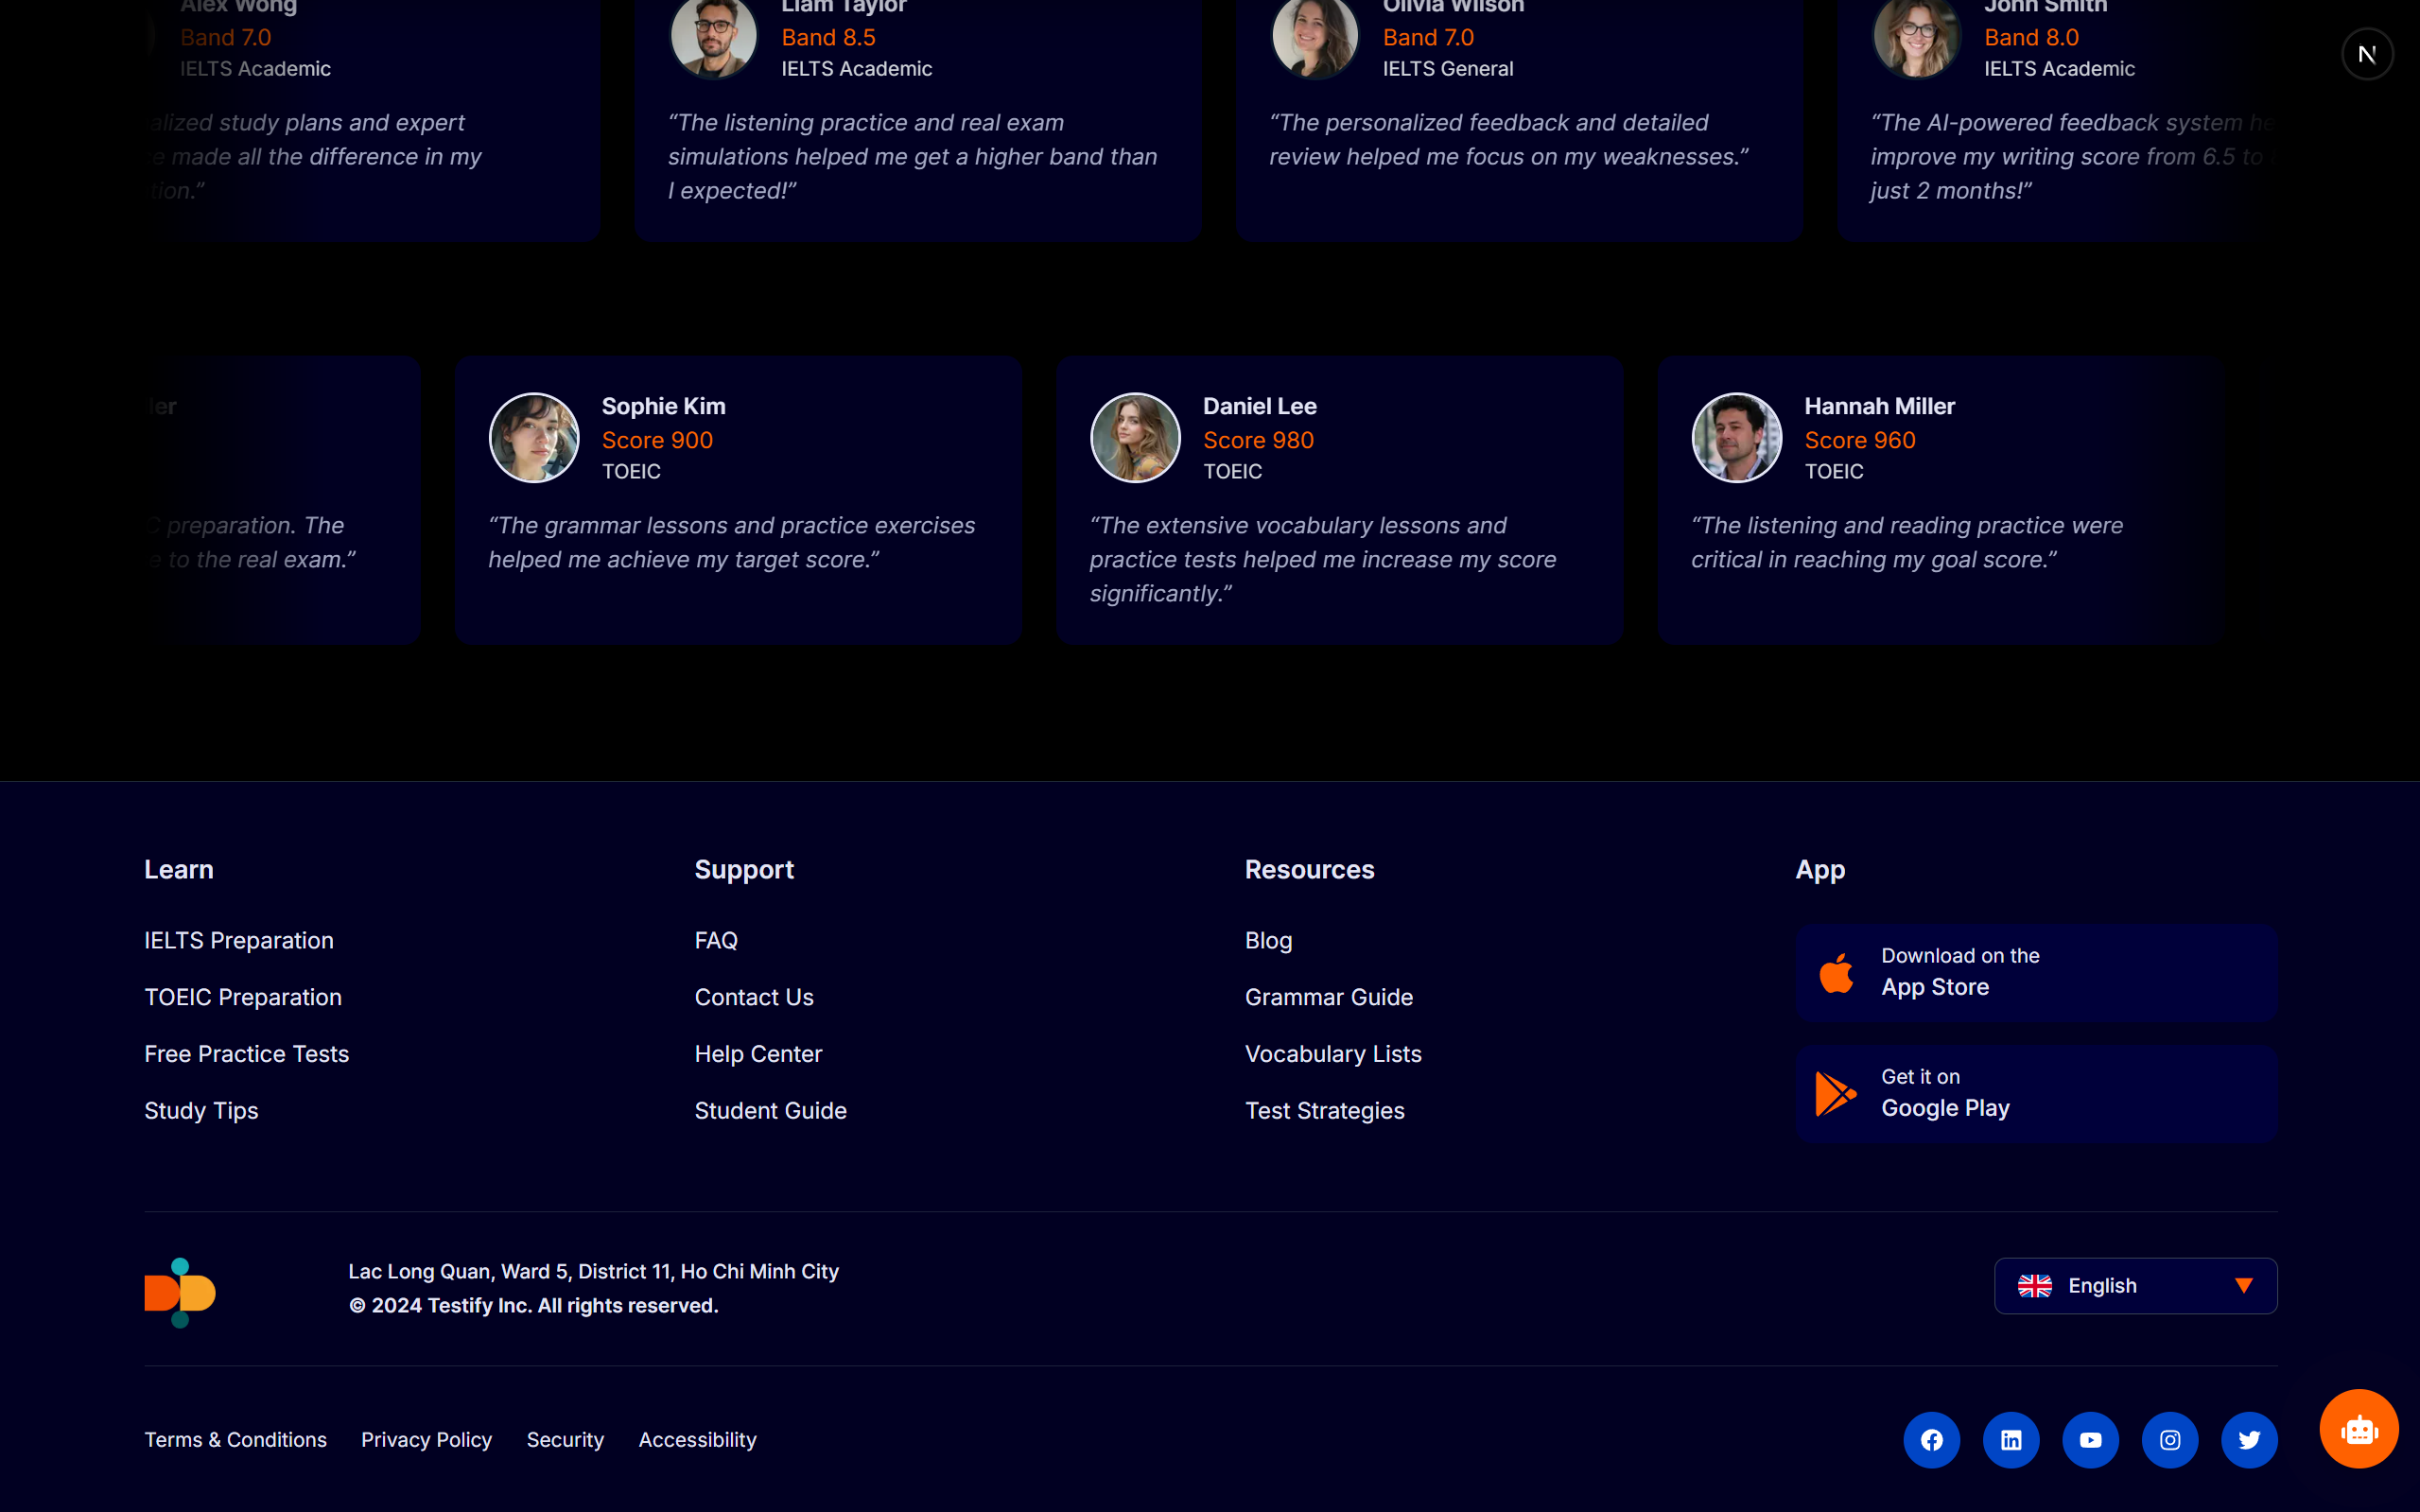Open the Facebook social icon
The height and width of the screenshot is (1512, 2420).
[x=1931, y=1440]
